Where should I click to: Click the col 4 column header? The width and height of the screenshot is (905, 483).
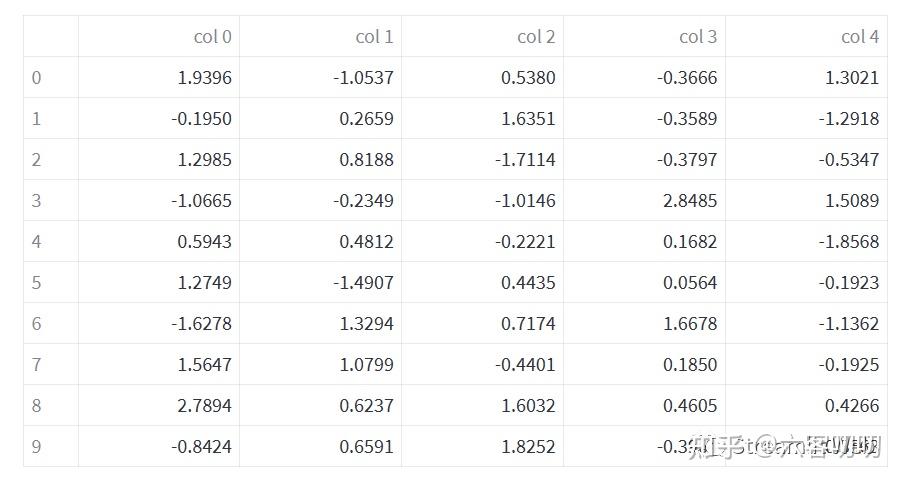click(x=859, y=37)
